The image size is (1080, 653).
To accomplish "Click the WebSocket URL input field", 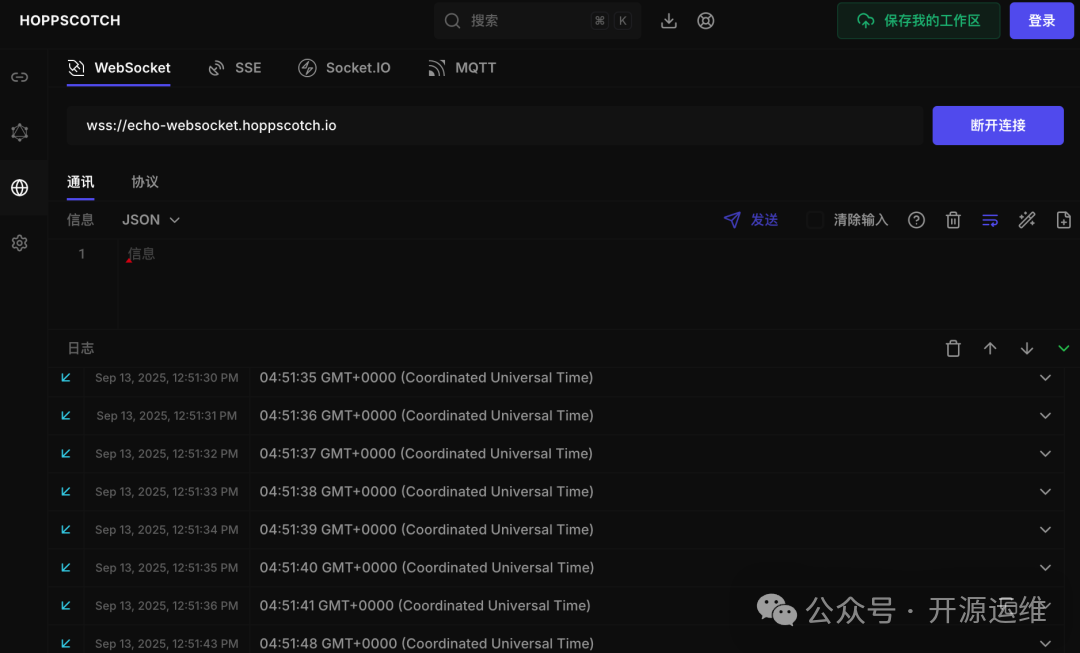I will click(x=495, y=126).
